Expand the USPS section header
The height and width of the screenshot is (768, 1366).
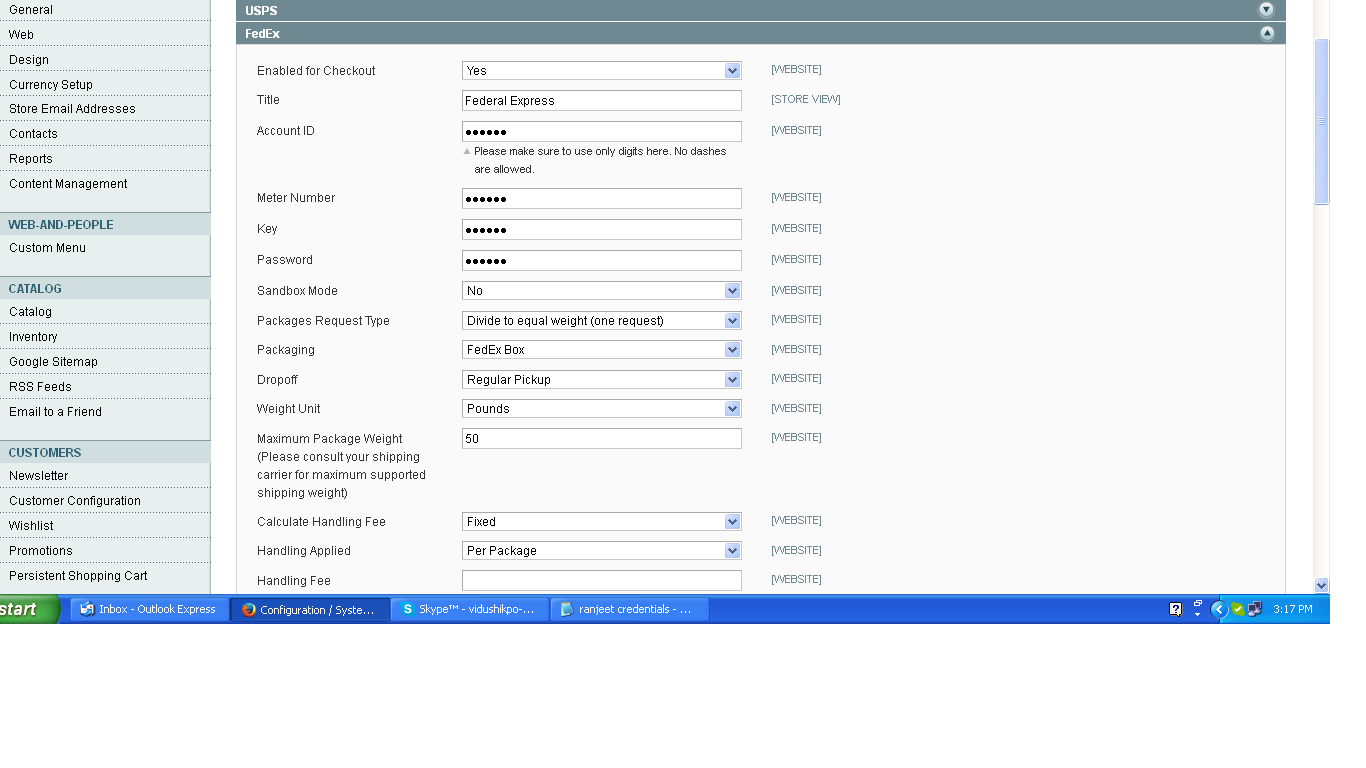(x=761, y=10)
